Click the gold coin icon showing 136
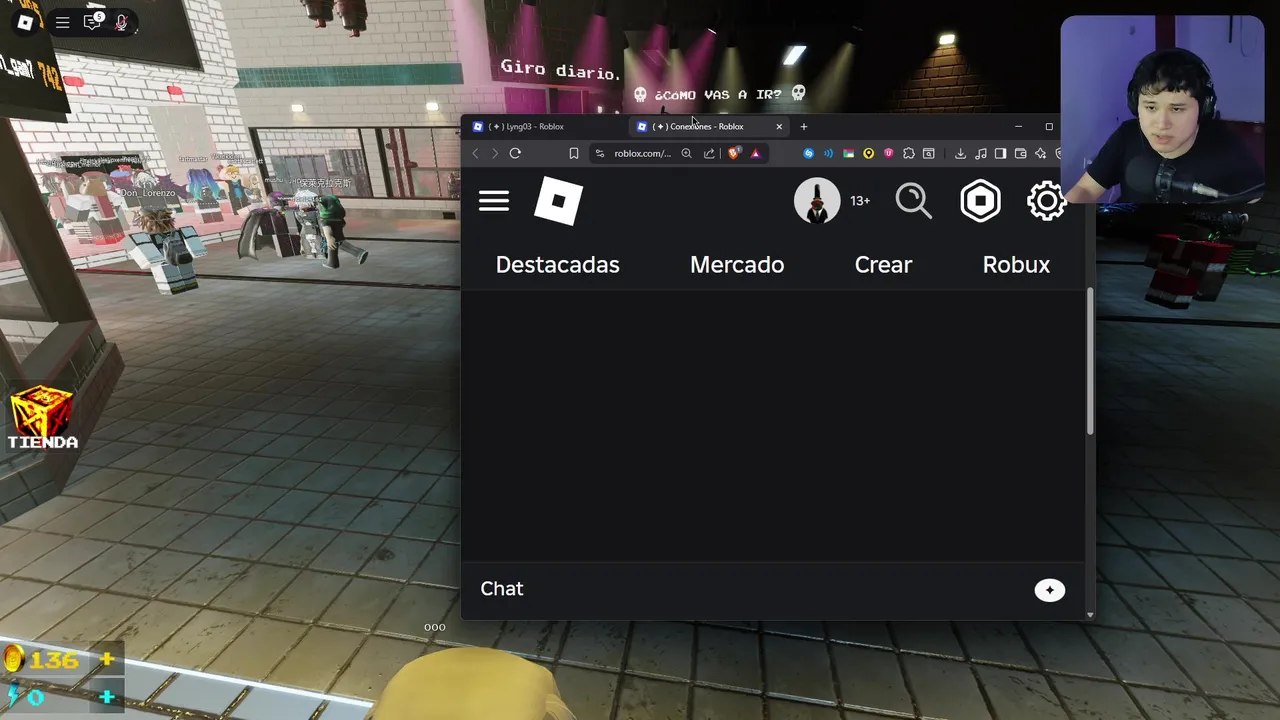Screen dimensions: 1280x720 click(13, 659)
